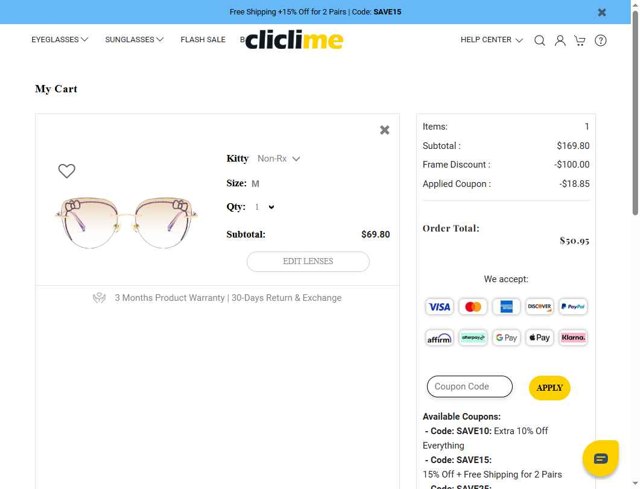This screenshot has width=640, height=489.
Task: Click the American Express payment icon
Action: tap(506, 307)
